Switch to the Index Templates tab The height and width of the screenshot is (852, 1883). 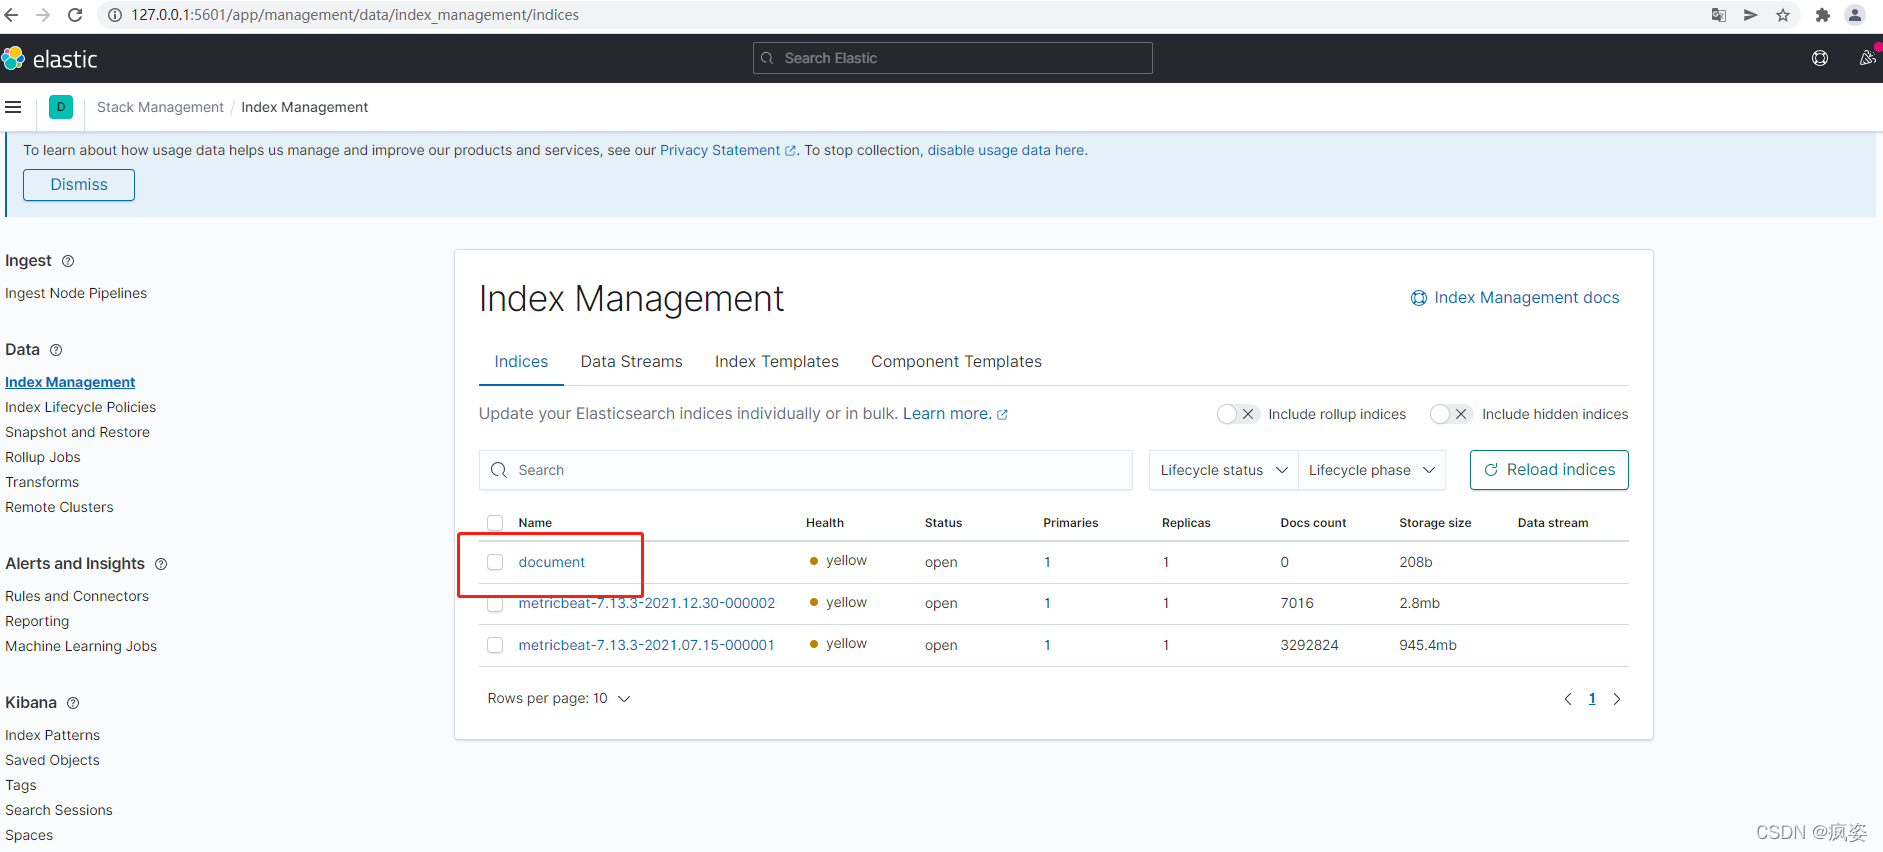[x=777, y=362]
